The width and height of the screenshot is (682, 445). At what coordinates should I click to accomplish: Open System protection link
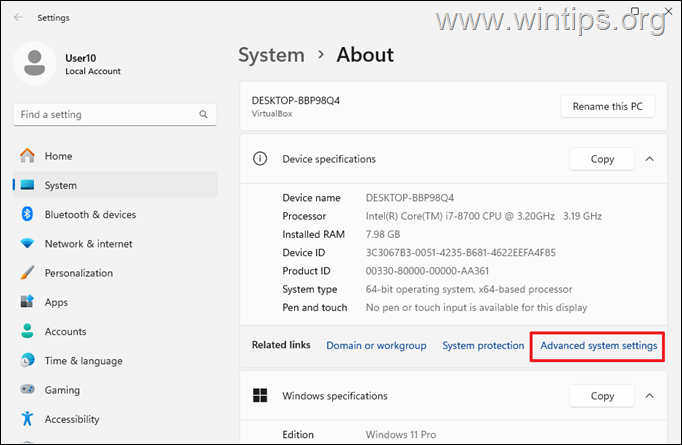(x=483, y=345)
